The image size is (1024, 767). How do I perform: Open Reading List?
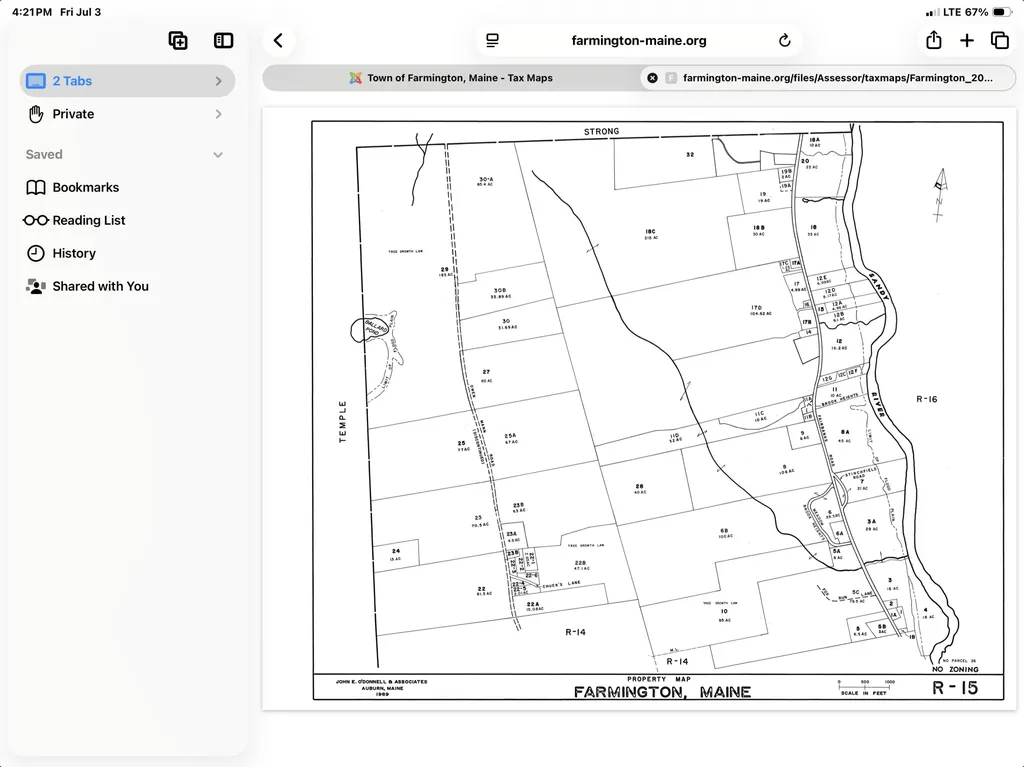[127, 220]
